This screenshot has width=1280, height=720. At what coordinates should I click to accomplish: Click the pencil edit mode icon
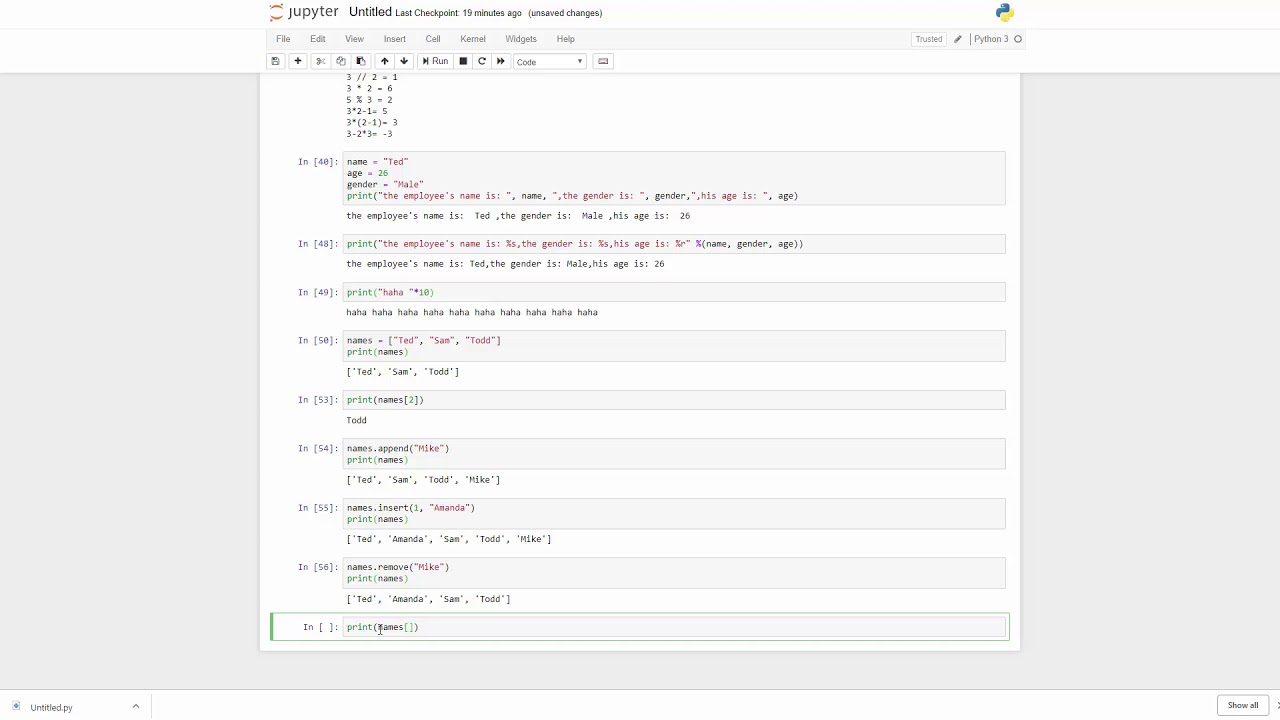coord(957,39)
